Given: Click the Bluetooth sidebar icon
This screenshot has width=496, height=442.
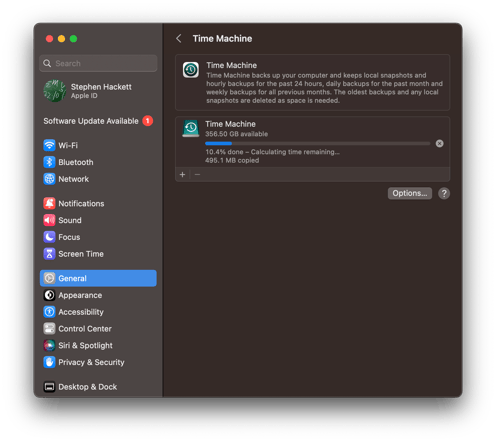Looking at the screenshot, I should [x=49, y=162].
